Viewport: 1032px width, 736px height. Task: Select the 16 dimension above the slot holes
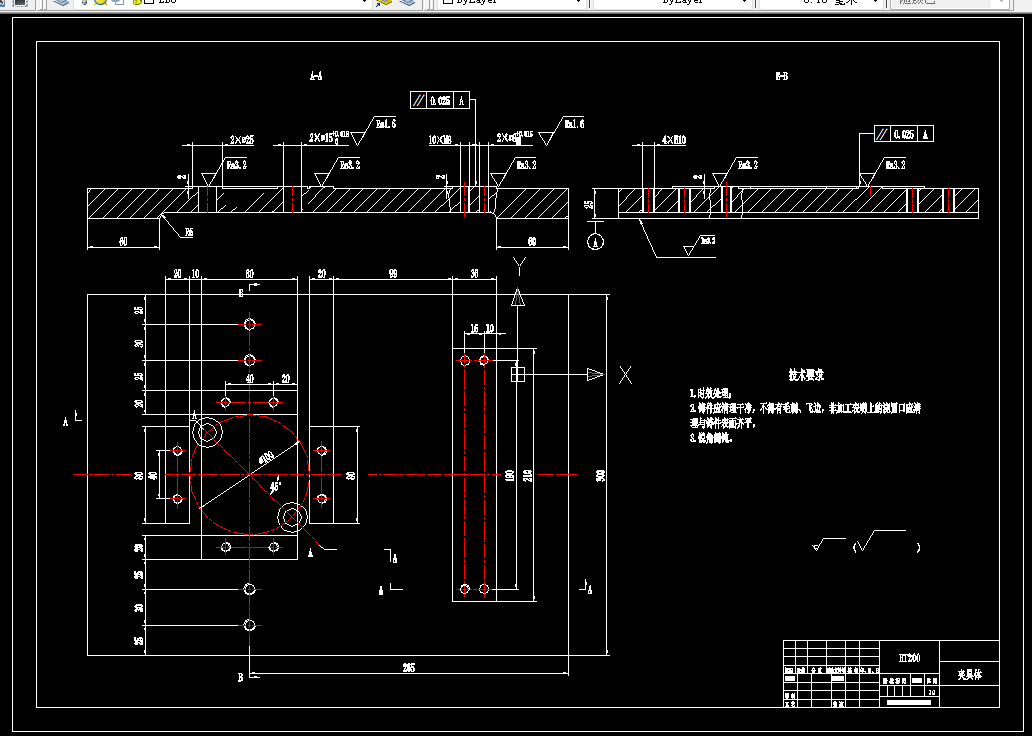click(475, 329)
